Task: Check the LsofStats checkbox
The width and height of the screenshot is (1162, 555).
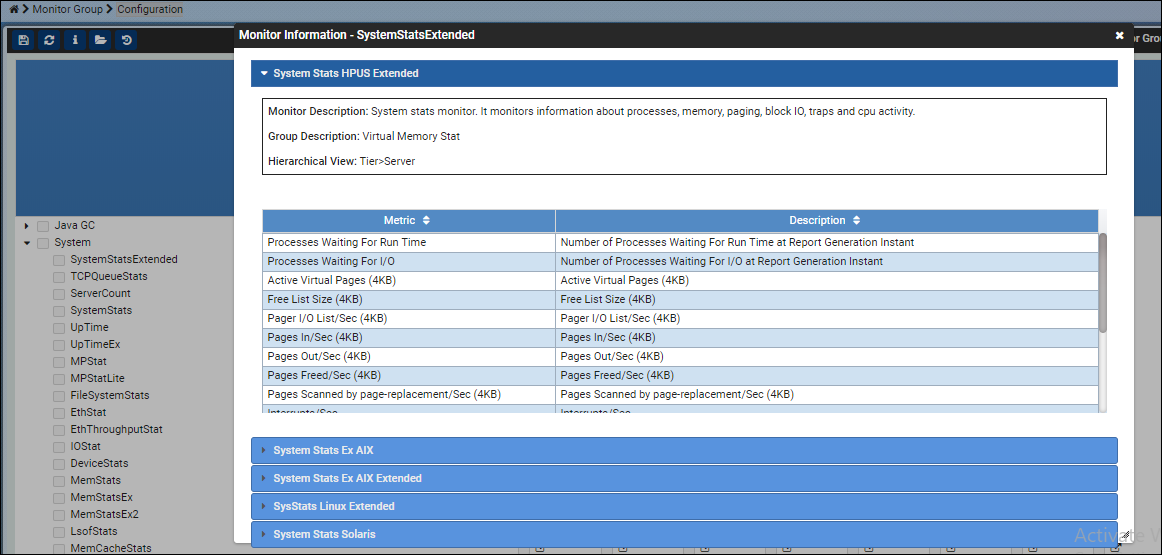Action: [x=59, y=533]
